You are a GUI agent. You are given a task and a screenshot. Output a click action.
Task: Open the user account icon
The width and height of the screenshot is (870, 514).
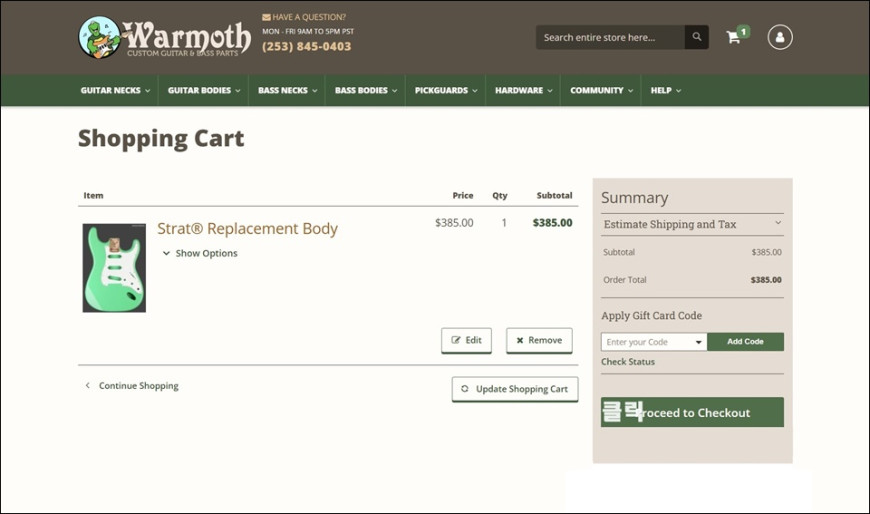click(x=780, y=37)
